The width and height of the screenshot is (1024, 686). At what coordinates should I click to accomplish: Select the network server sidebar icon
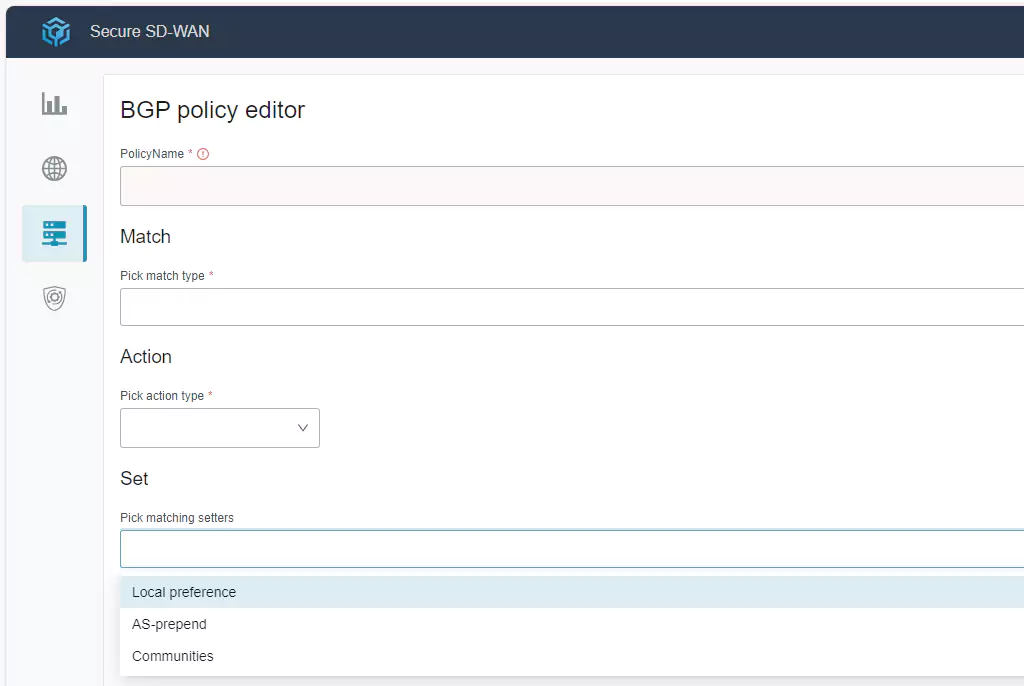click(54, 234)
